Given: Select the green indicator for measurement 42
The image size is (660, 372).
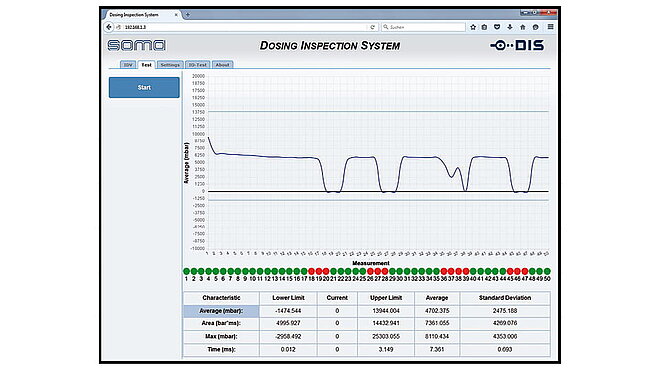Looking at the screenshot, I should [488, 271].
